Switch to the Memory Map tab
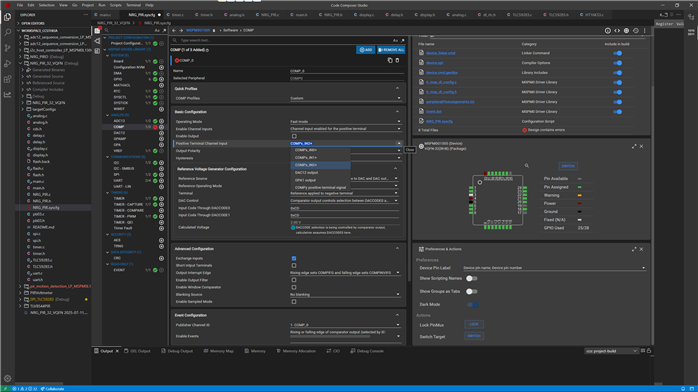Viewport: 698px width, 392px height. pos(219,351)
